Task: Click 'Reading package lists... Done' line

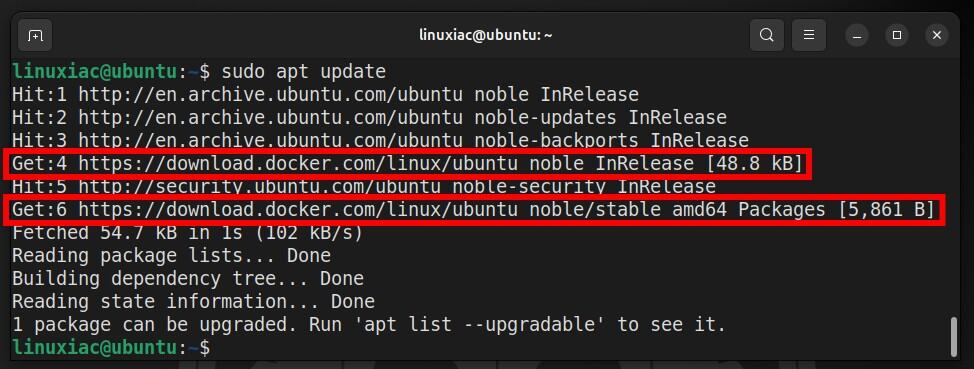Action: 171,256
